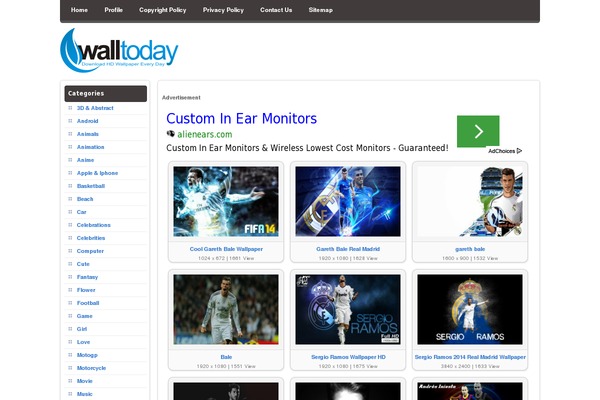Browse the Animals category
Viewport: 600px width, 400px height.
88,134
